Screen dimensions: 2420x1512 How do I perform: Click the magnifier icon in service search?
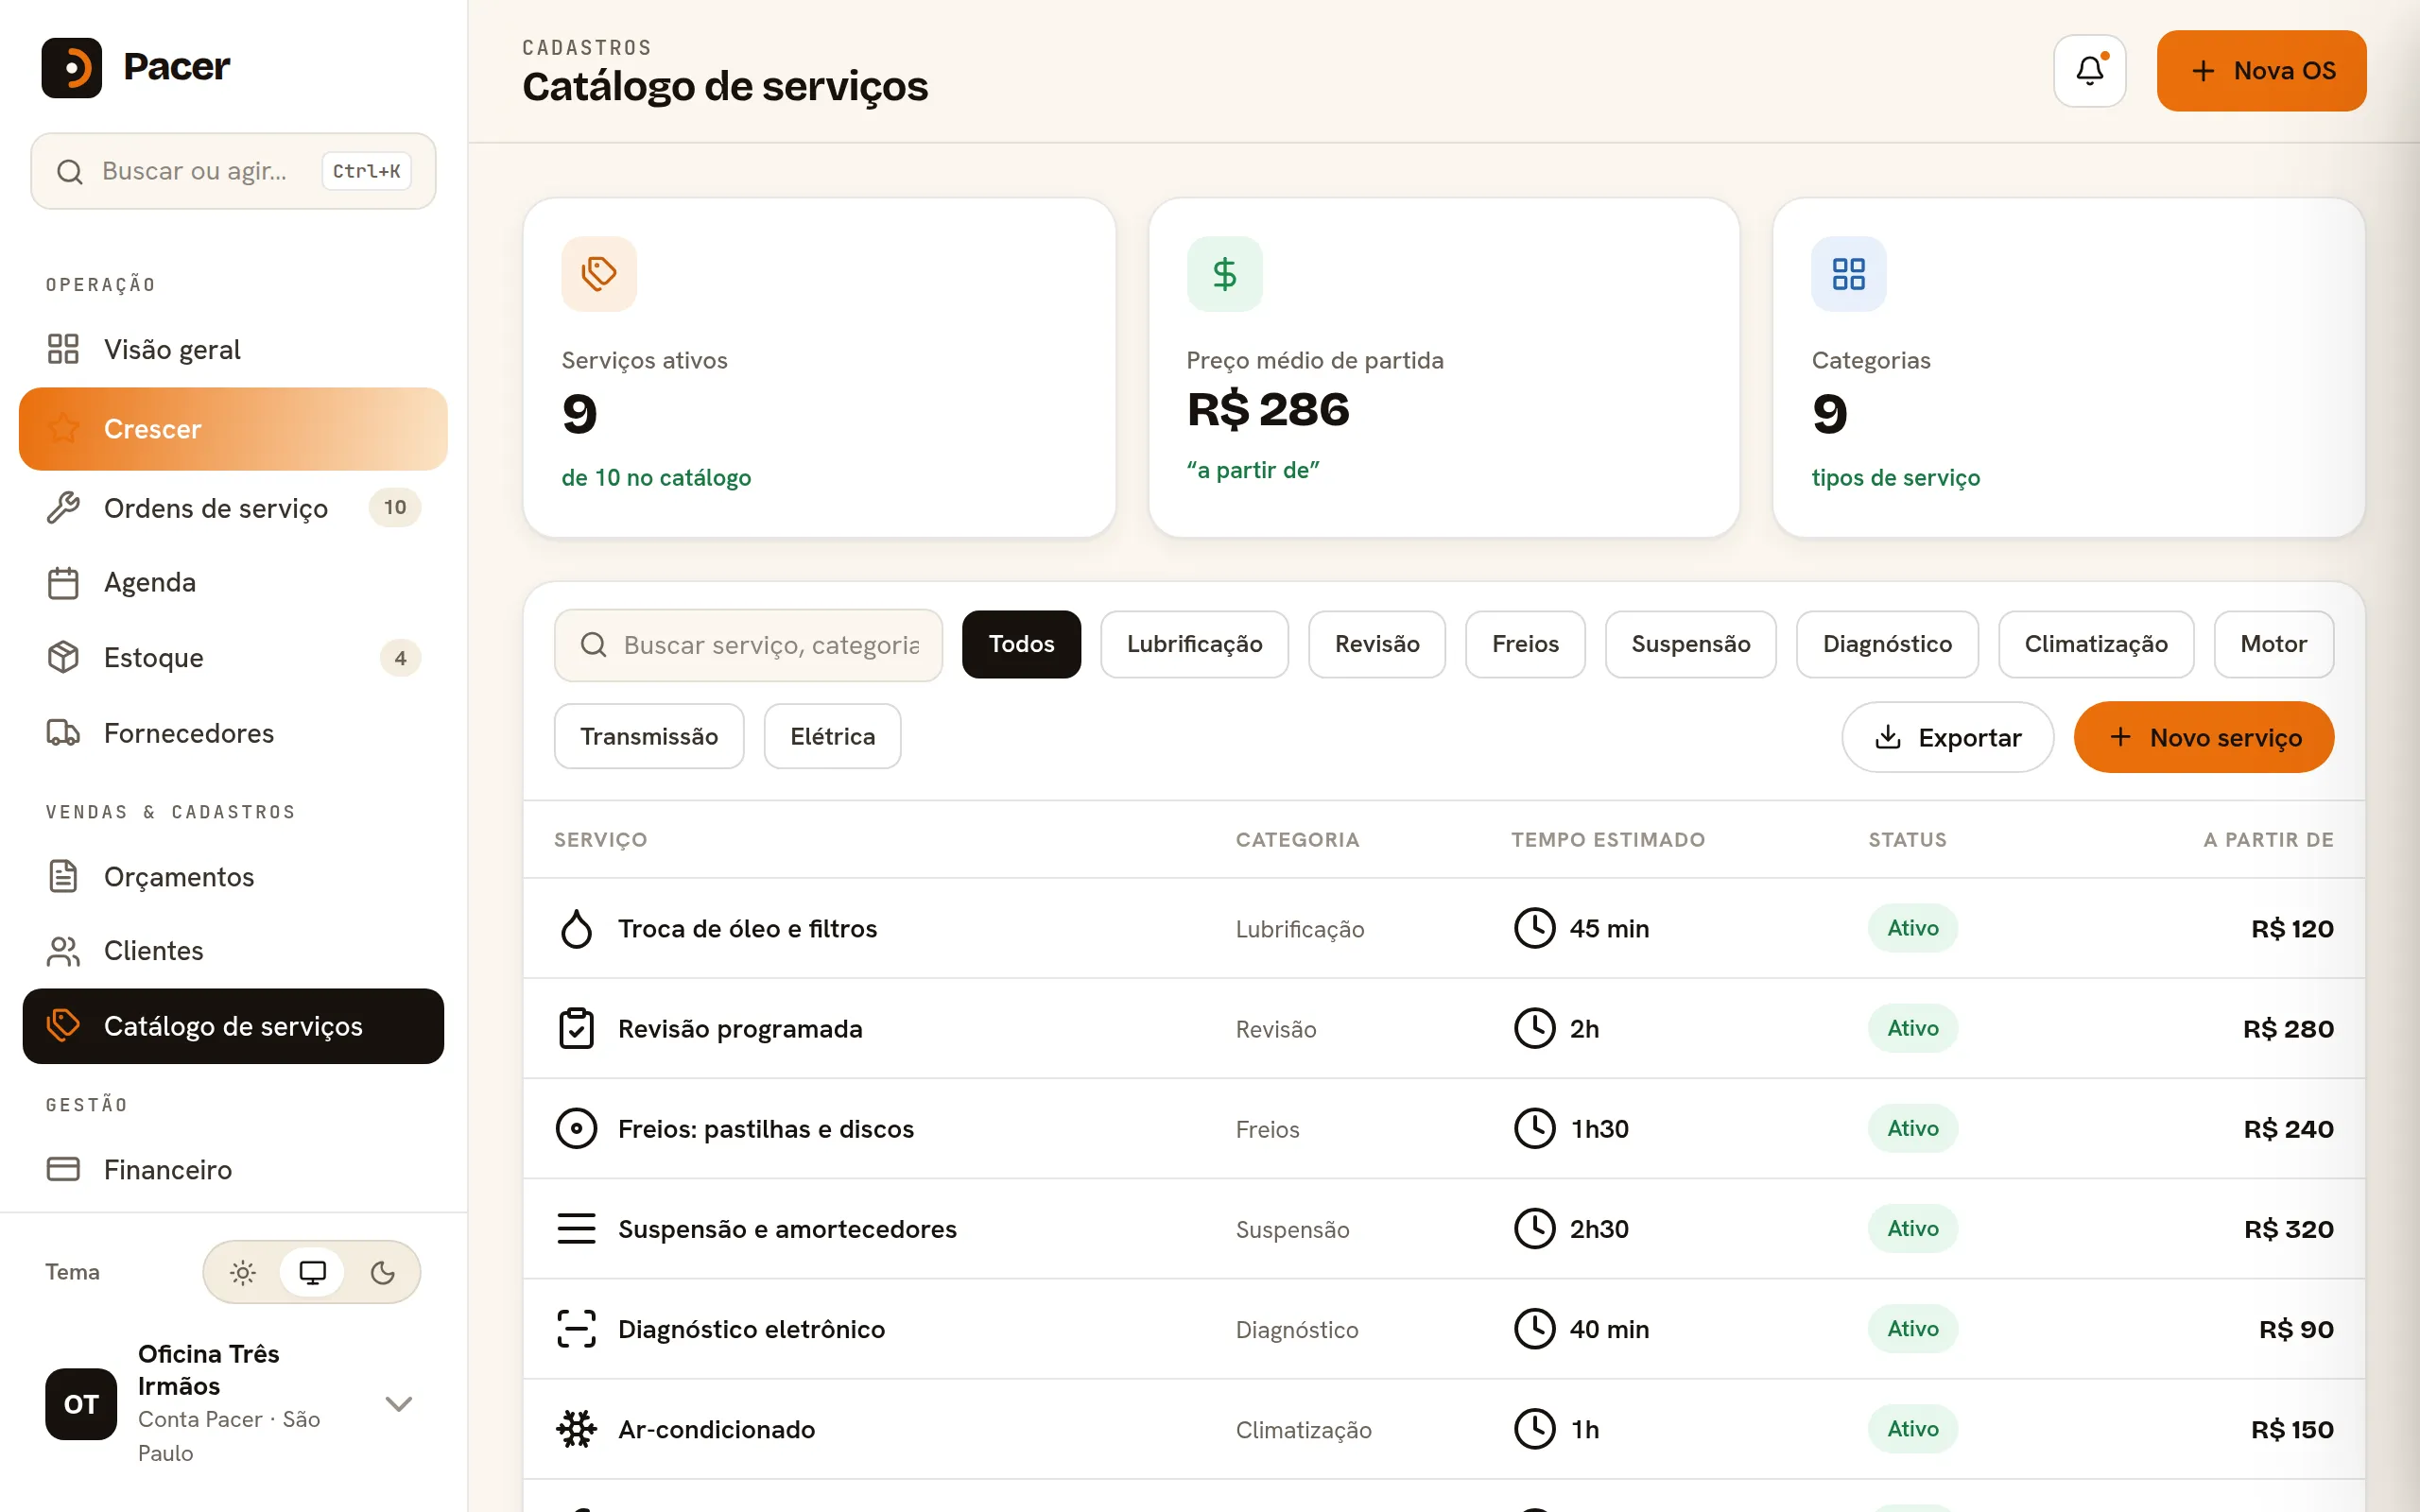coord(593,644)
